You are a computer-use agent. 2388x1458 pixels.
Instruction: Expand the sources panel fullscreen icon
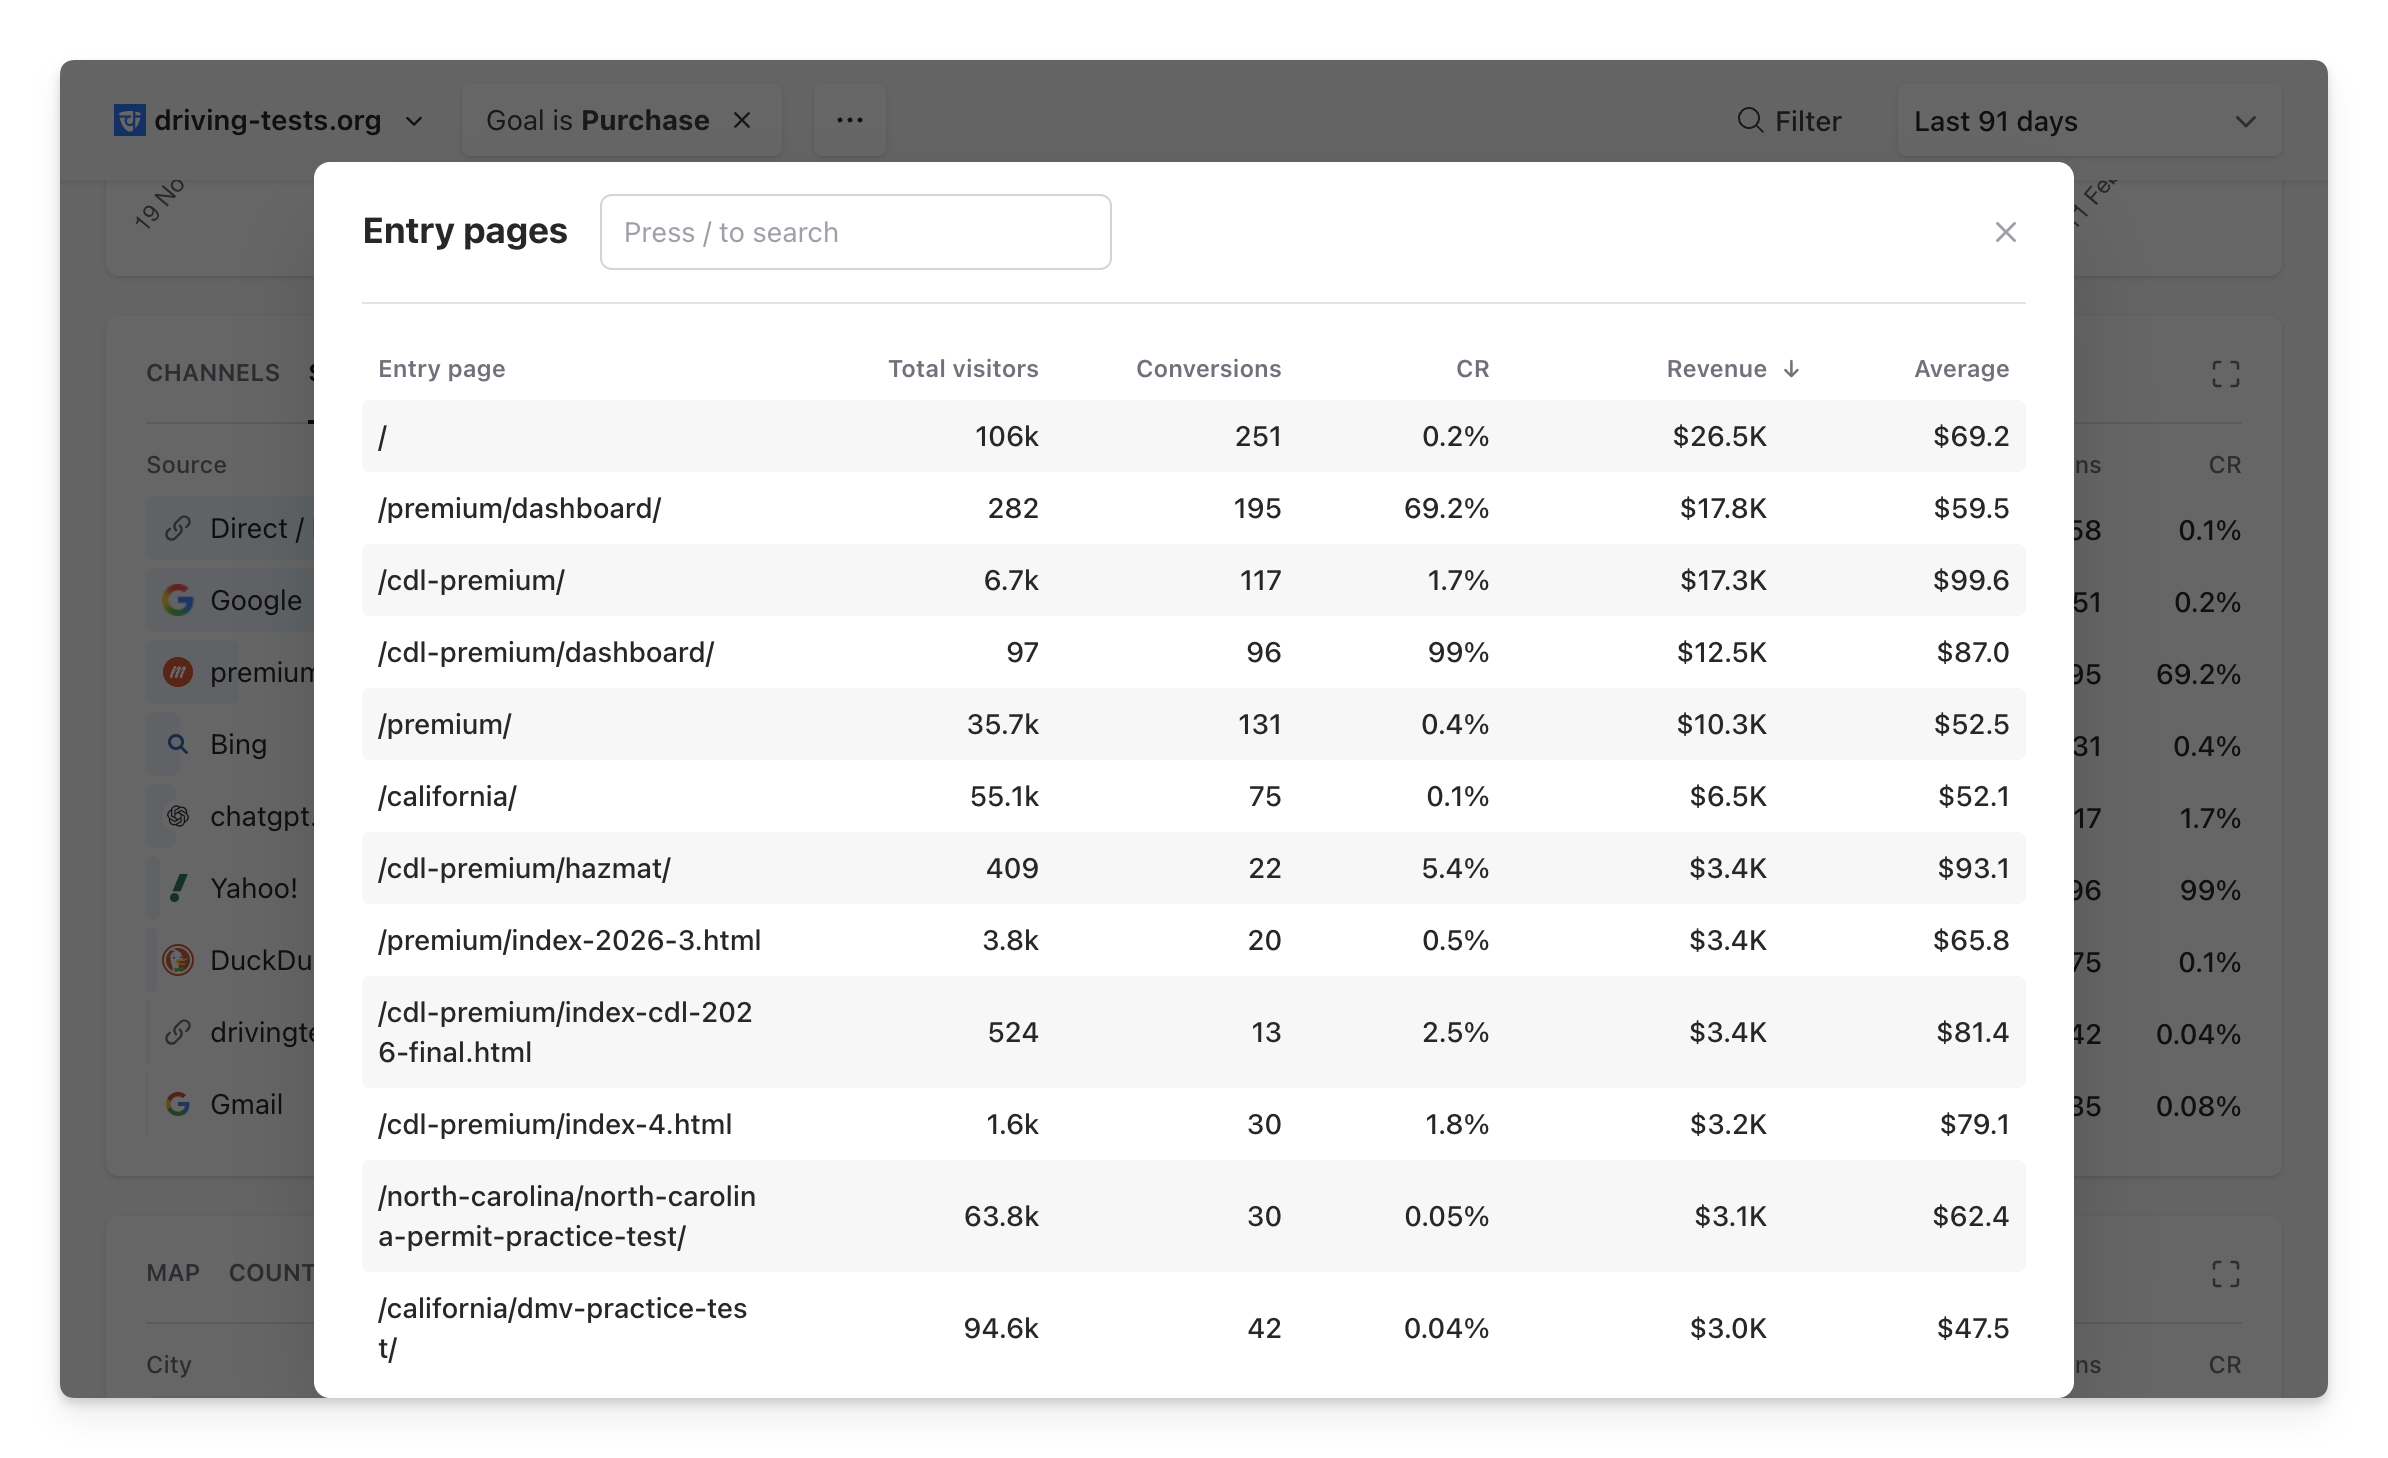click(x=2225, y=374)
